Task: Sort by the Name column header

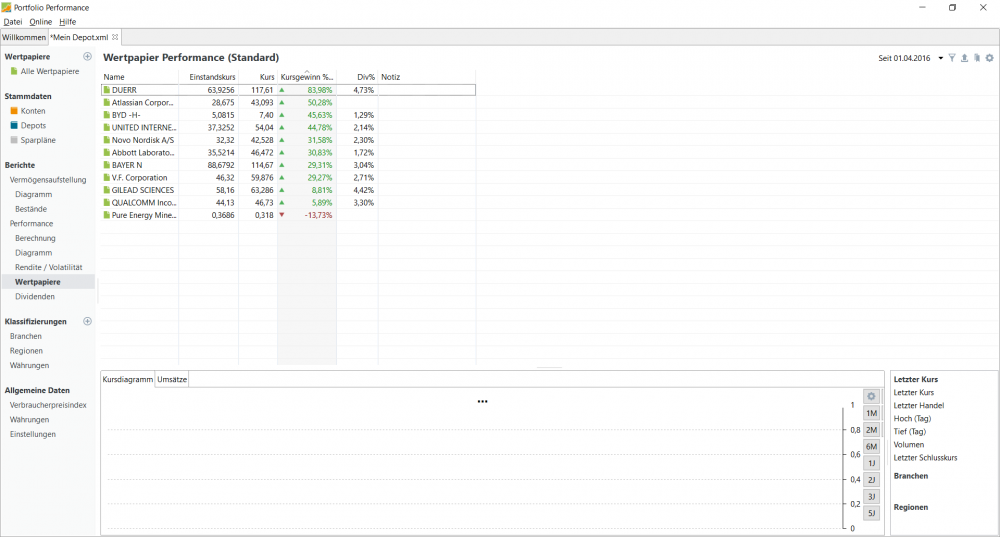Action: (140, 77)
